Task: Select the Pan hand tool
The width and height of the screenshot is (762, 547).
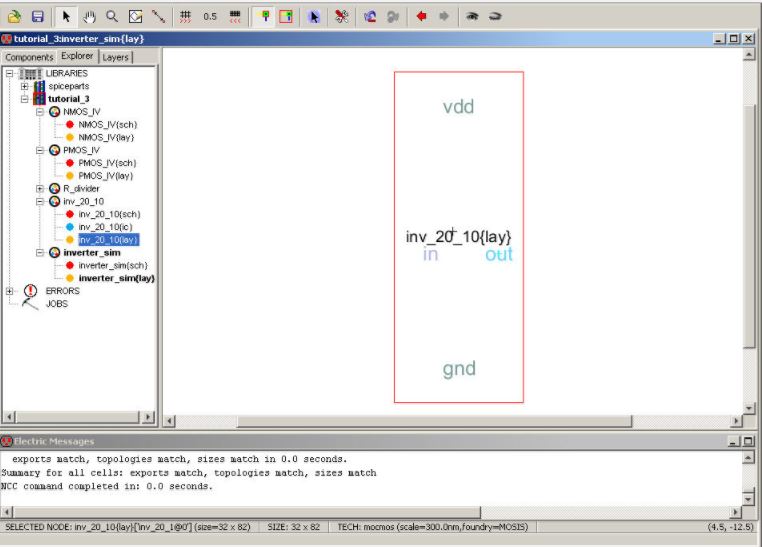Action: (89, 16)
